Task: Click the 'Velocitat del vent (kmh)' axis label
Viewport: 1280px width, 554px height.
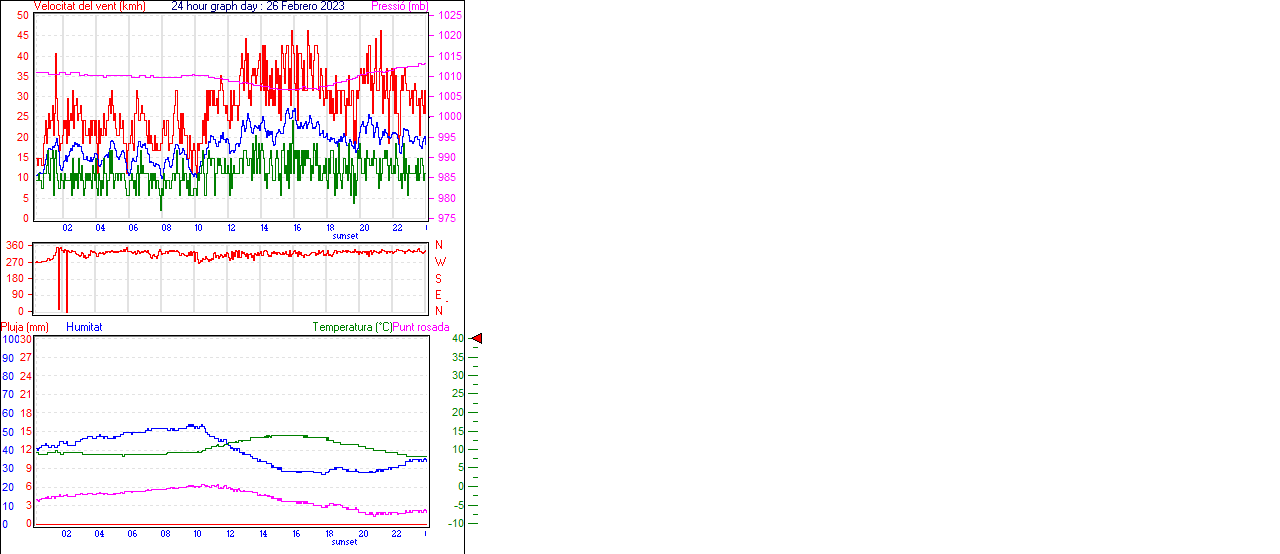Action: point(89,6)
